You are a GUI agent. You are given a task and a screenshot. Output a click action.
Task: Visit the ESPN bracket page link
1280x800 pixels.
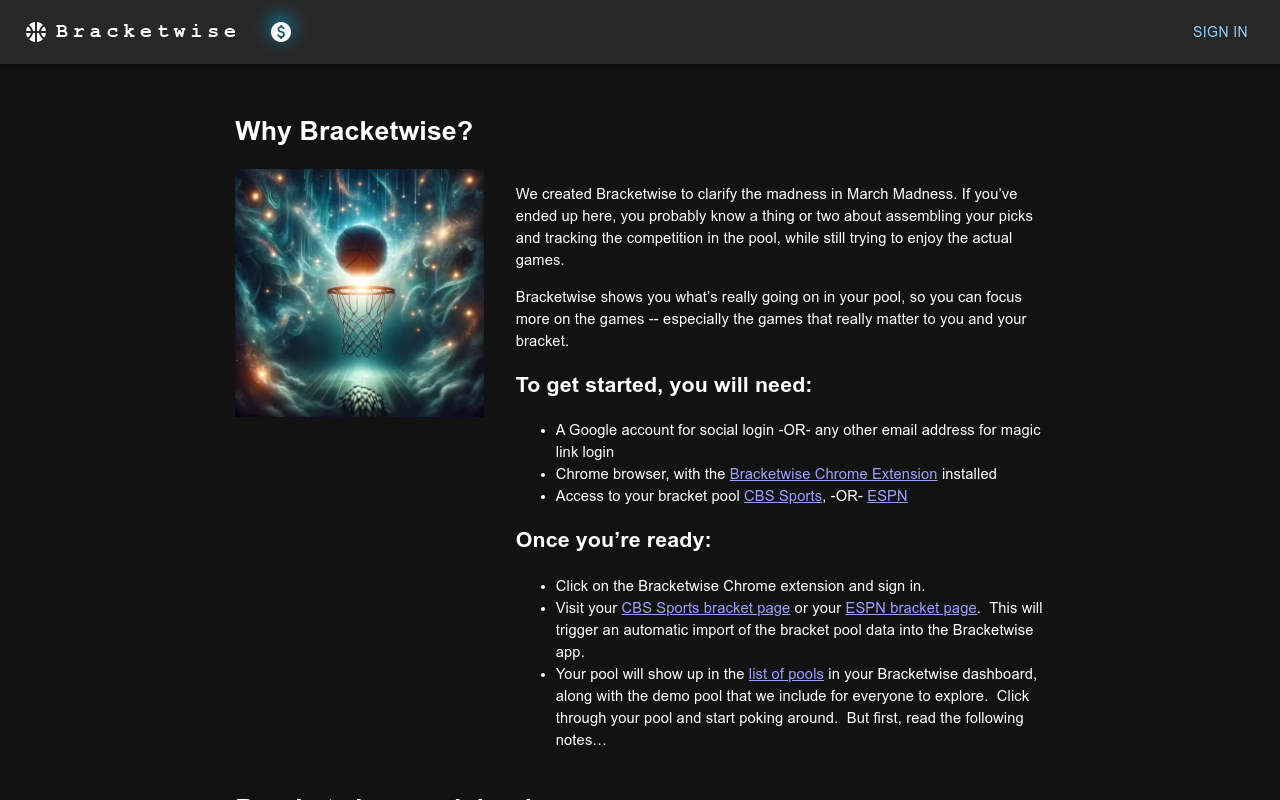point(911,608)
